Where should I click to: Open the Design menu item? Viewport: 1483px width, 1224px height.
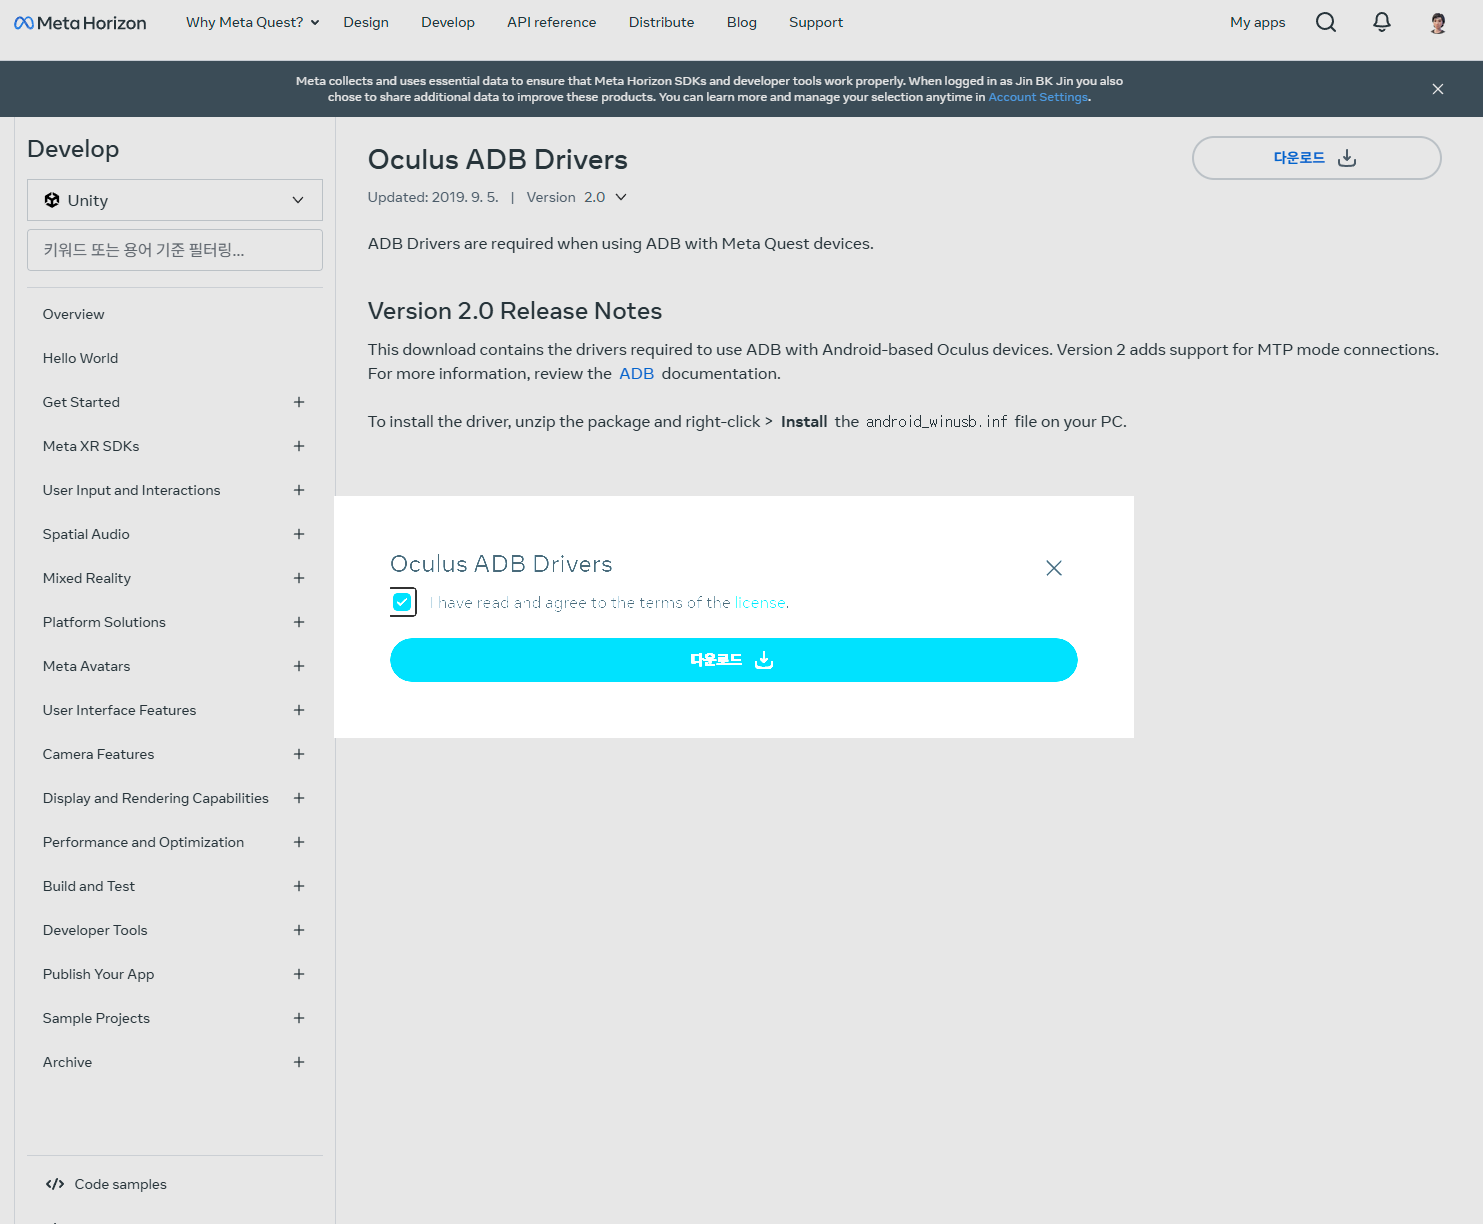366,22
